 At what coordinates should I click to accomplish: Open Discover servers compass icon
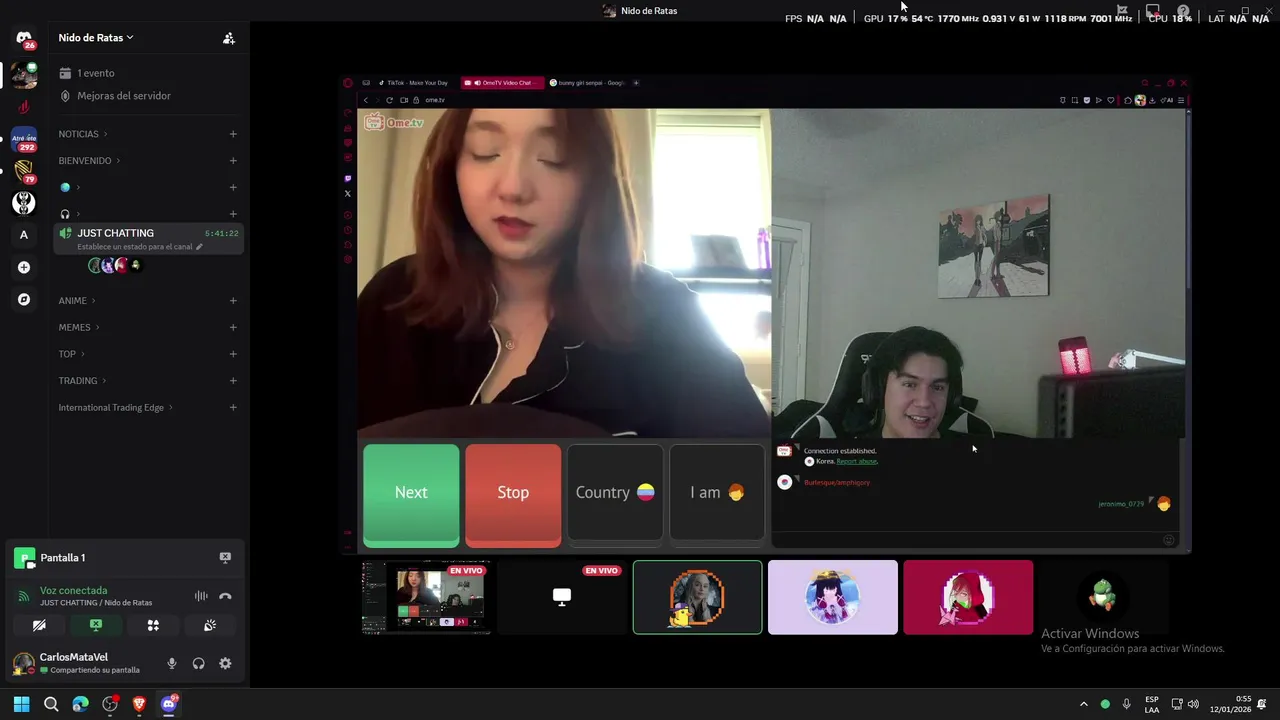click(24, 299)
